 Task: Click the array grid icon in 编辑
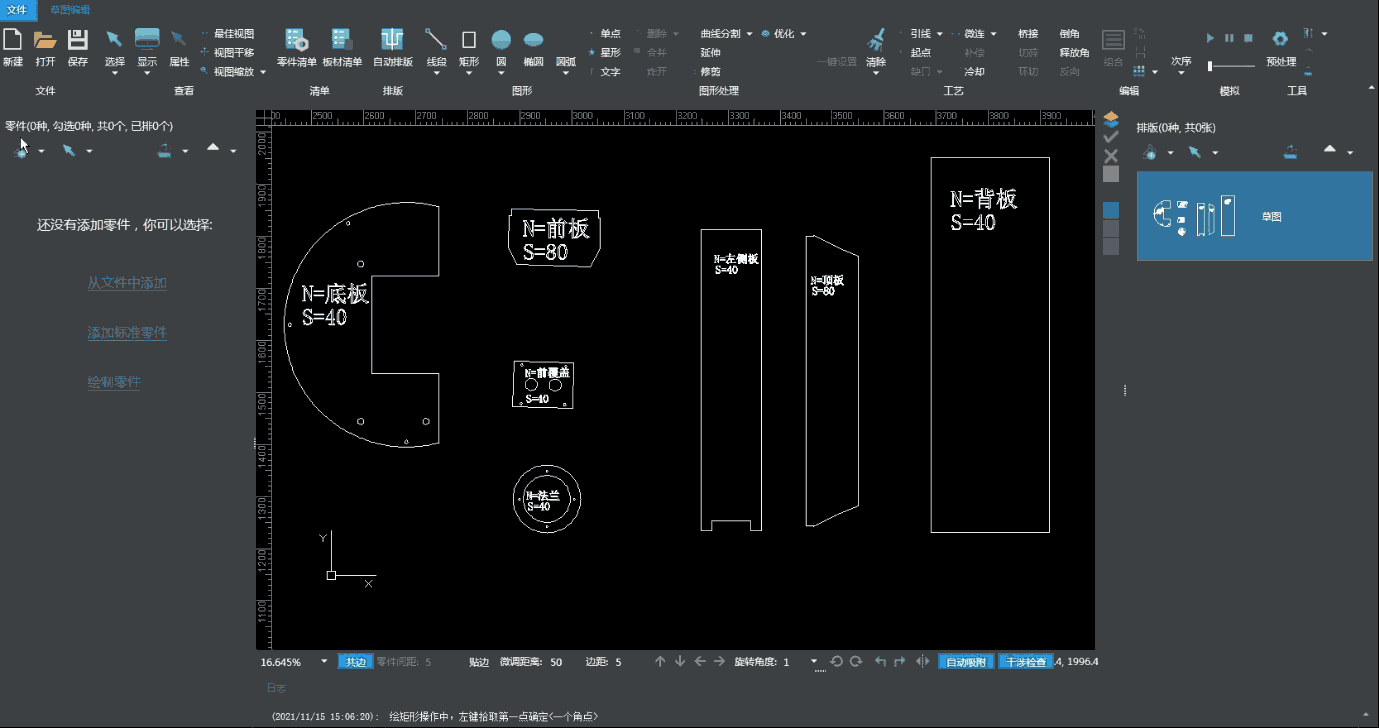click(1140, 71)
